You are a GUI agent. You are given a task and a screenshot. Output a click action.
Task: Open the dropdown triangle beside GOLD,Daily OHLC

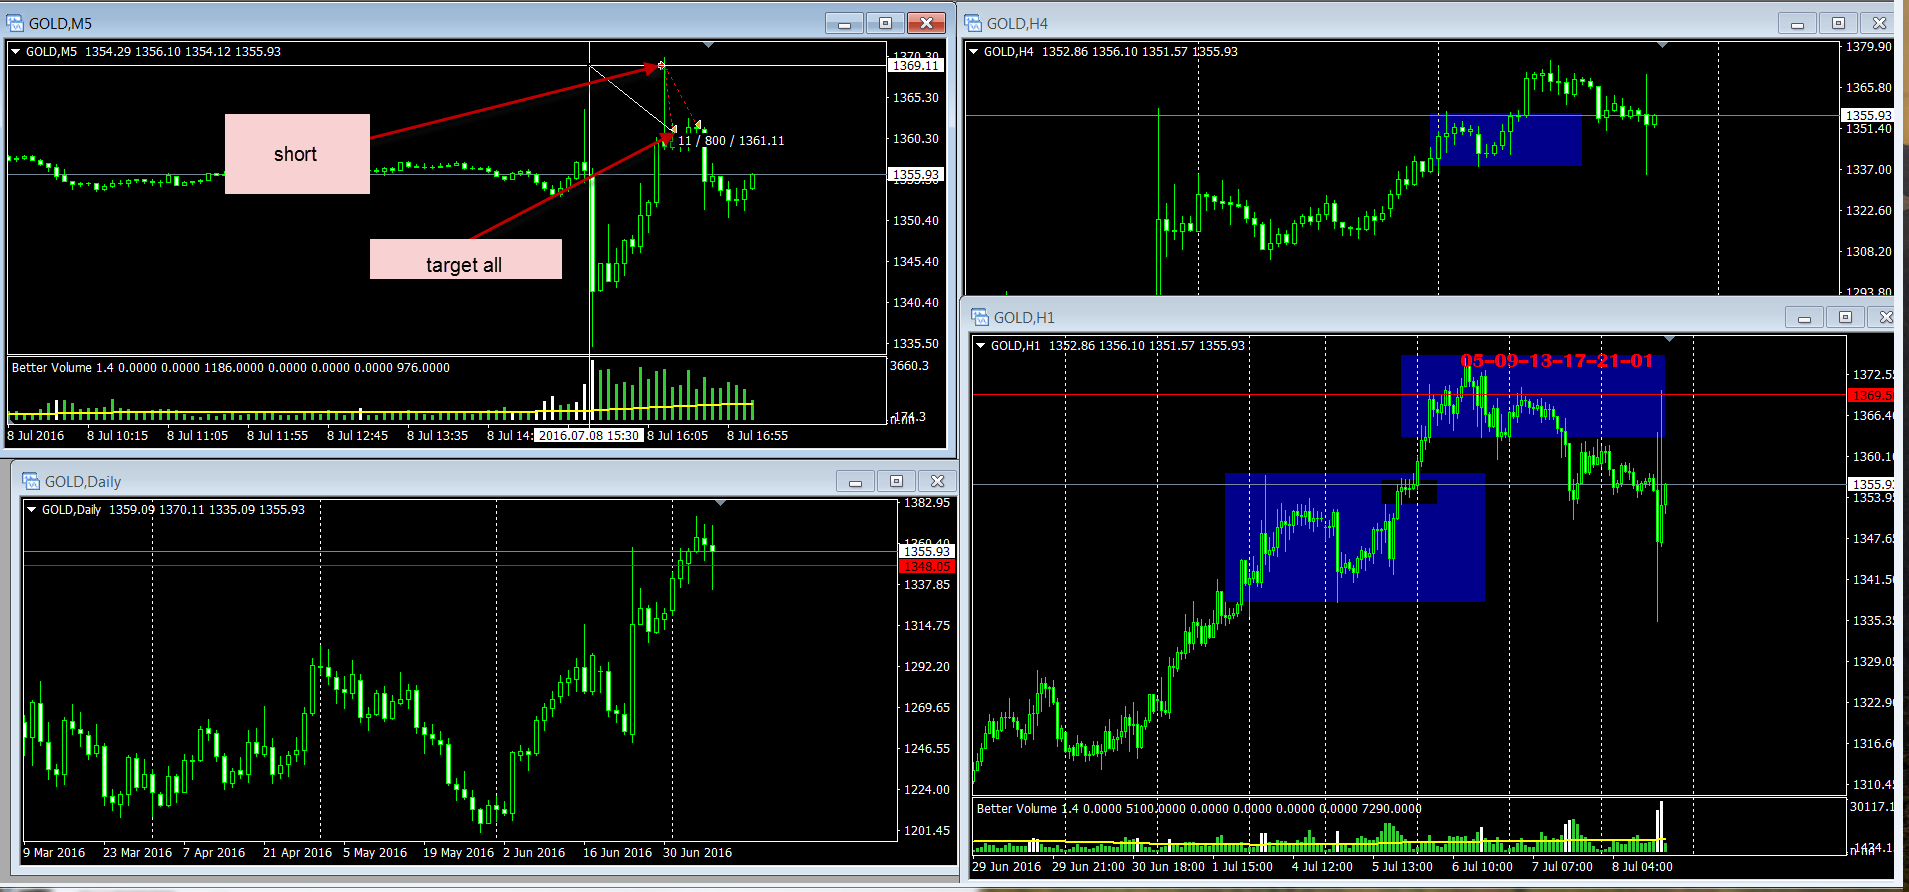tap(32, 510)
